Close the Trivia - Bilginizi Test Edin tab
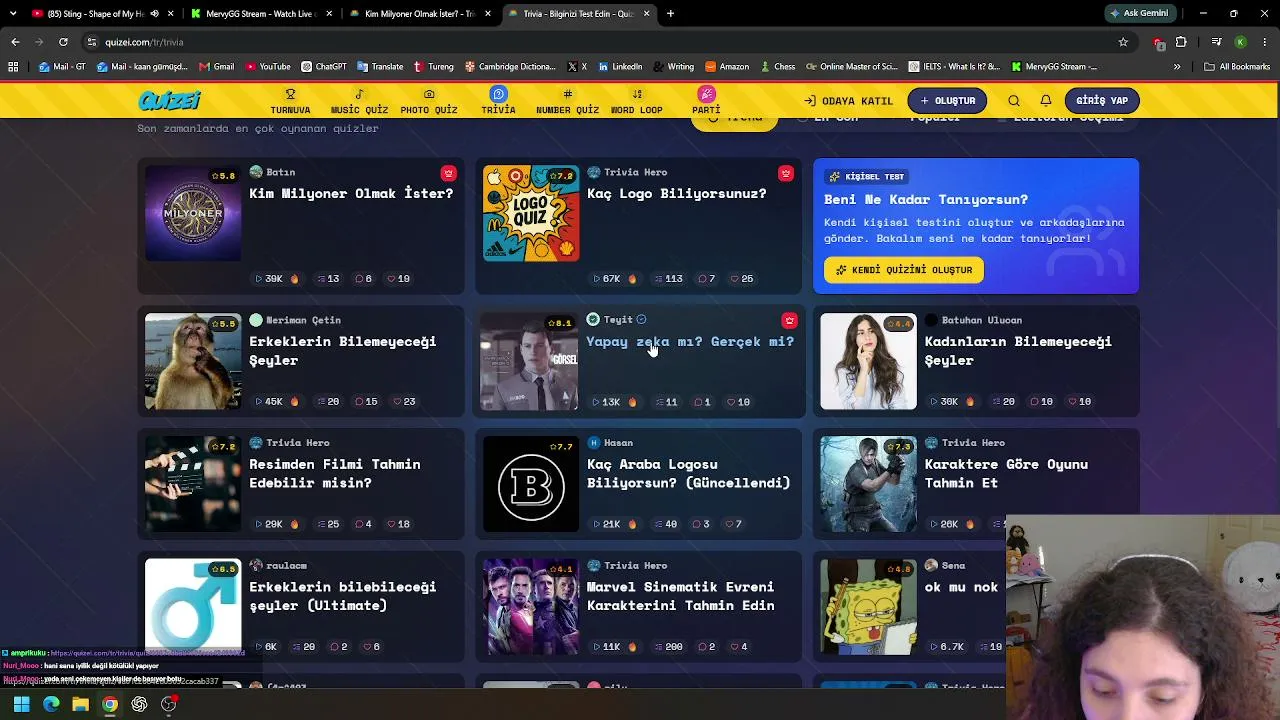 [646, 14]
